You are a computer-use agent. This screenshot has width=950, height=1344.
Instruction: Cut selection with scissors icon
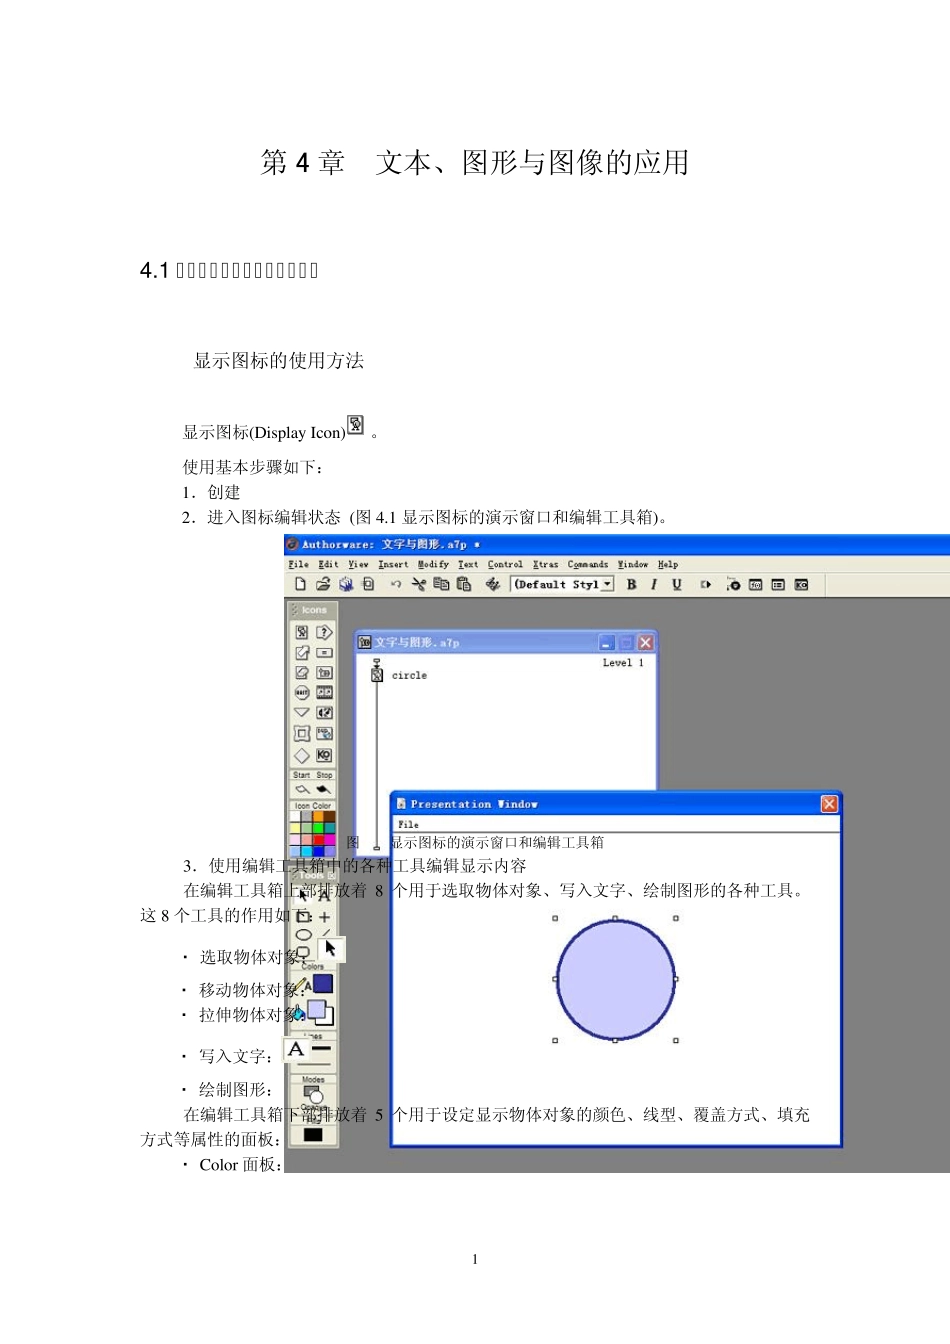418,584
